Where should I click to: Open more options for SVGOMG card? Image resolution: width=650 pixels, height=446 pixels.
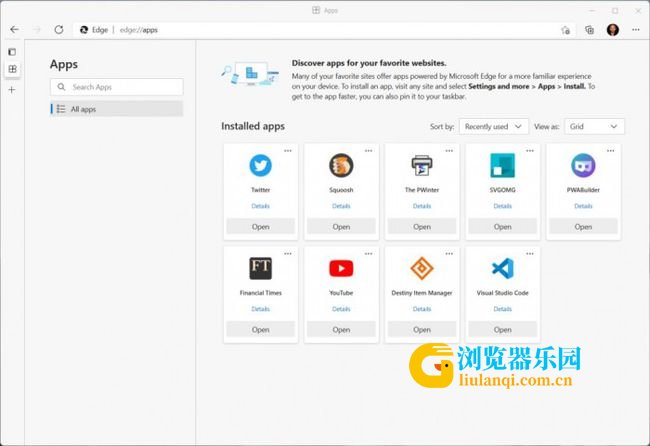[530, 151]
